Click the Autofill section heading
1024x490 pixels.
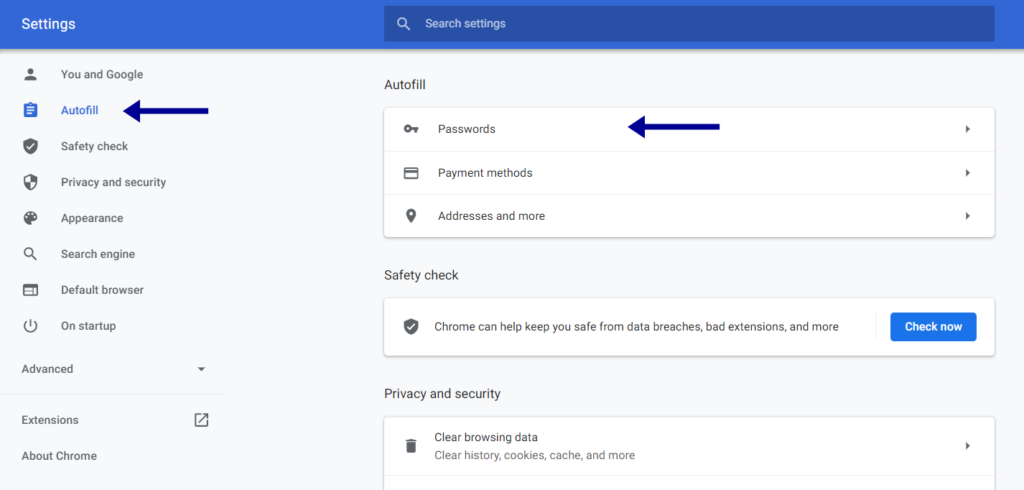click(x=405, y=85)
